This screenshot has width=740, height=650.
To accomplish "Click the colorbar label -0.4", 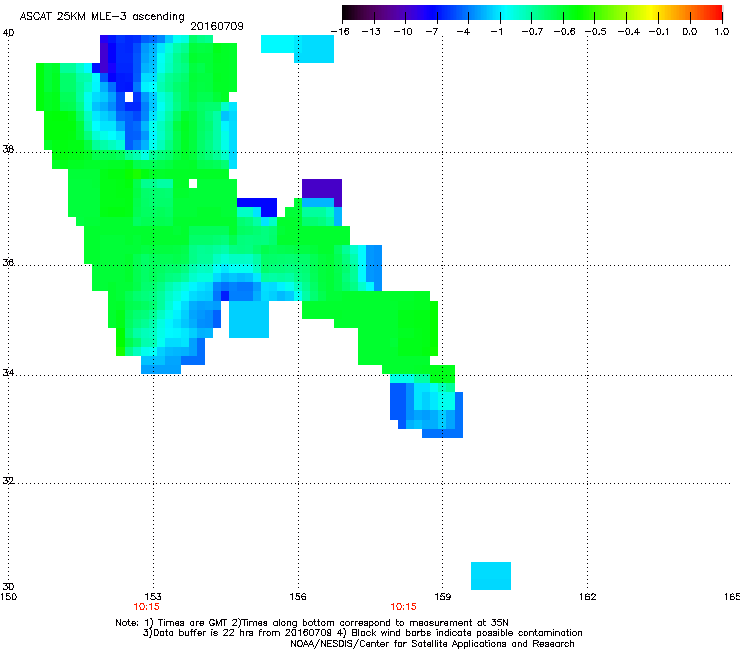I will (629, 32).
